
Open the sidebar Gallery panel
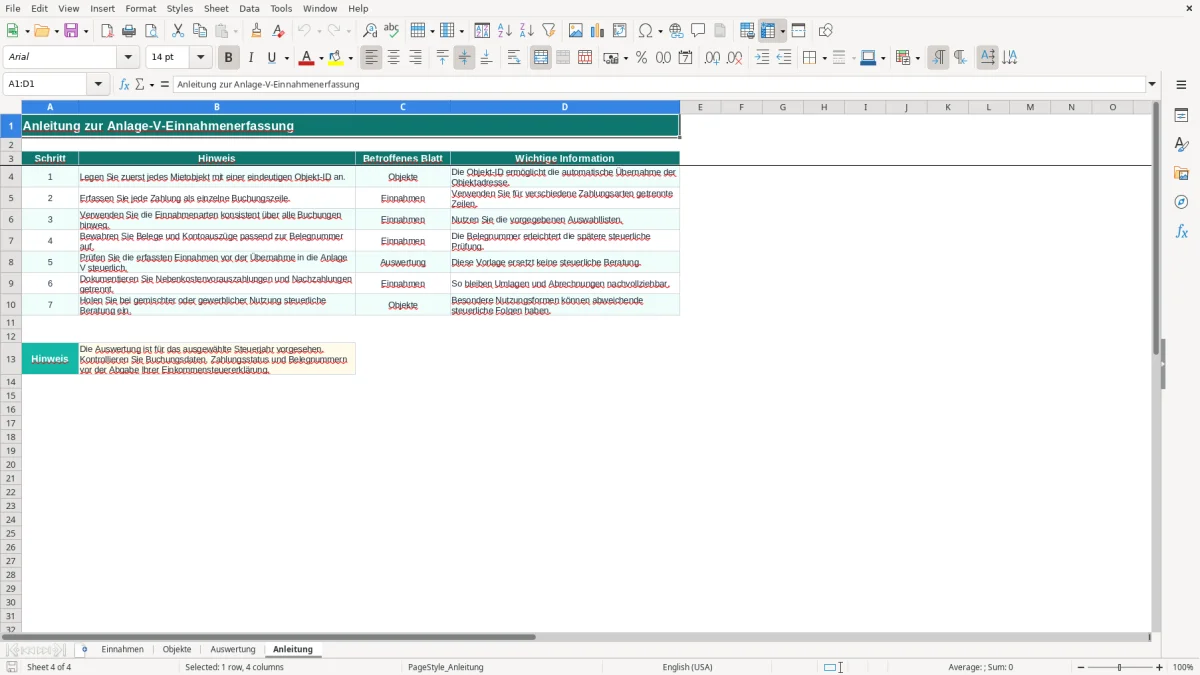[x=1181, y=174]
